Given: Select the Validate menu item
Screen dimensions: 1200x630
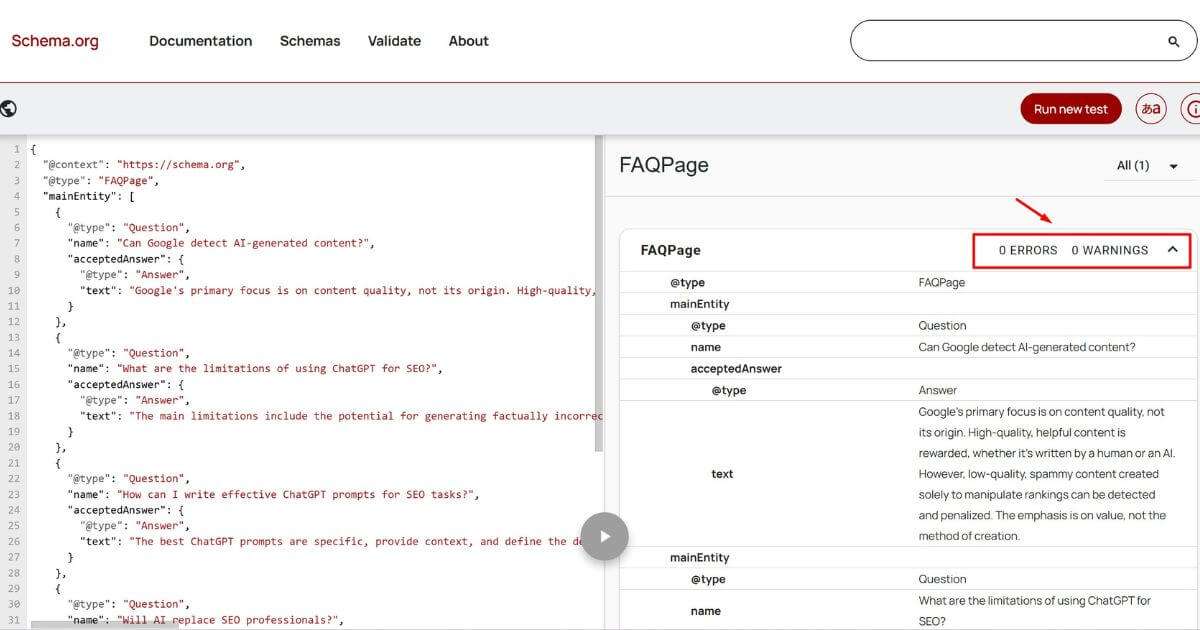Looking at the screenshot, I should (x=394, y=41).
